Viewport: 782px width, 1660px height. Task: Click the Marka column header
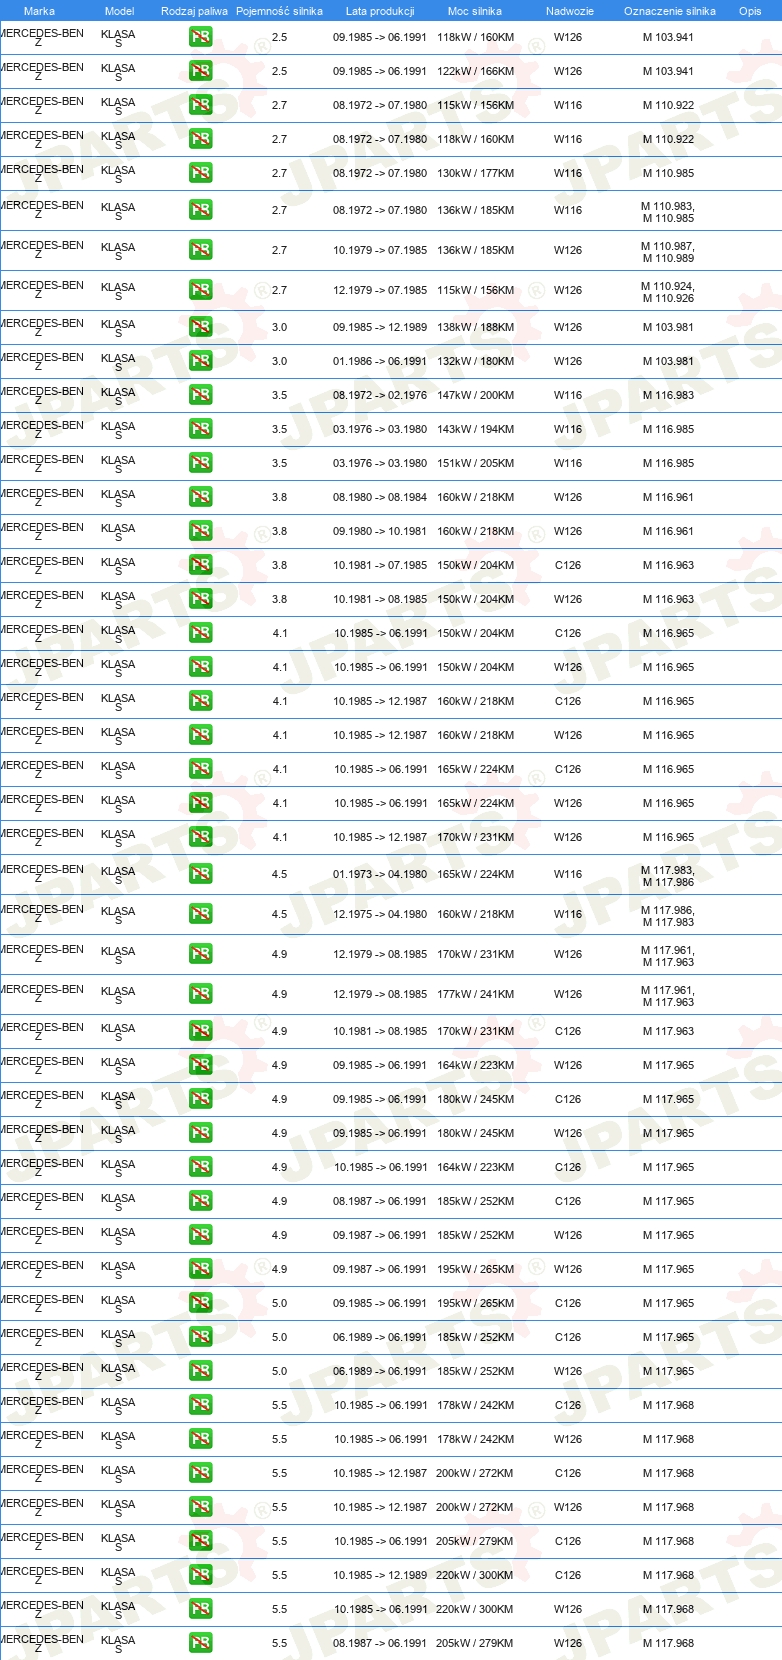point(39,11)
